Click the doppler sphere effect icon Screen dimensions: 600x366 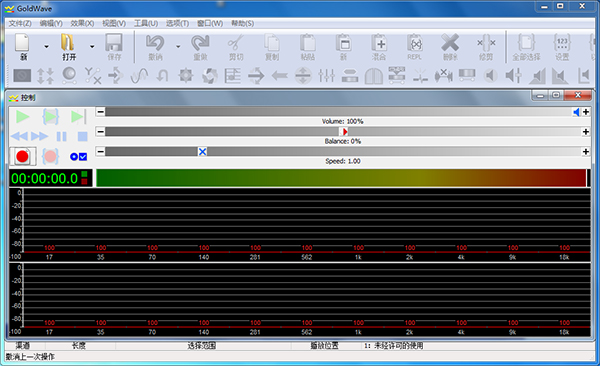pos(69,75)
